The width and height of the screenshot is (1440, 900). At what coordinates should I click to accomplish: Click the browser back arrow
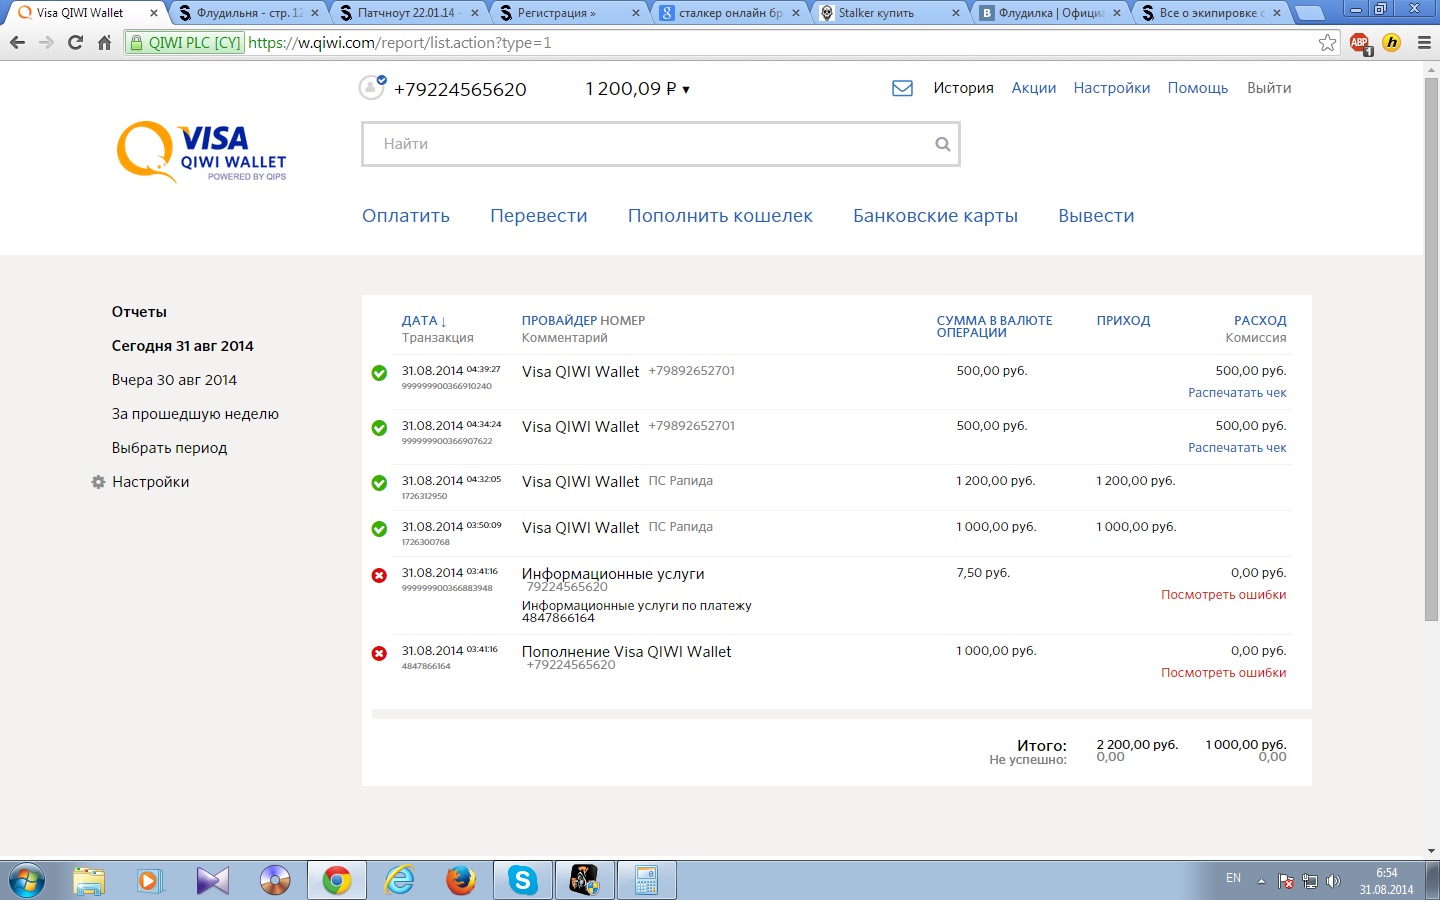pos(17,43)
